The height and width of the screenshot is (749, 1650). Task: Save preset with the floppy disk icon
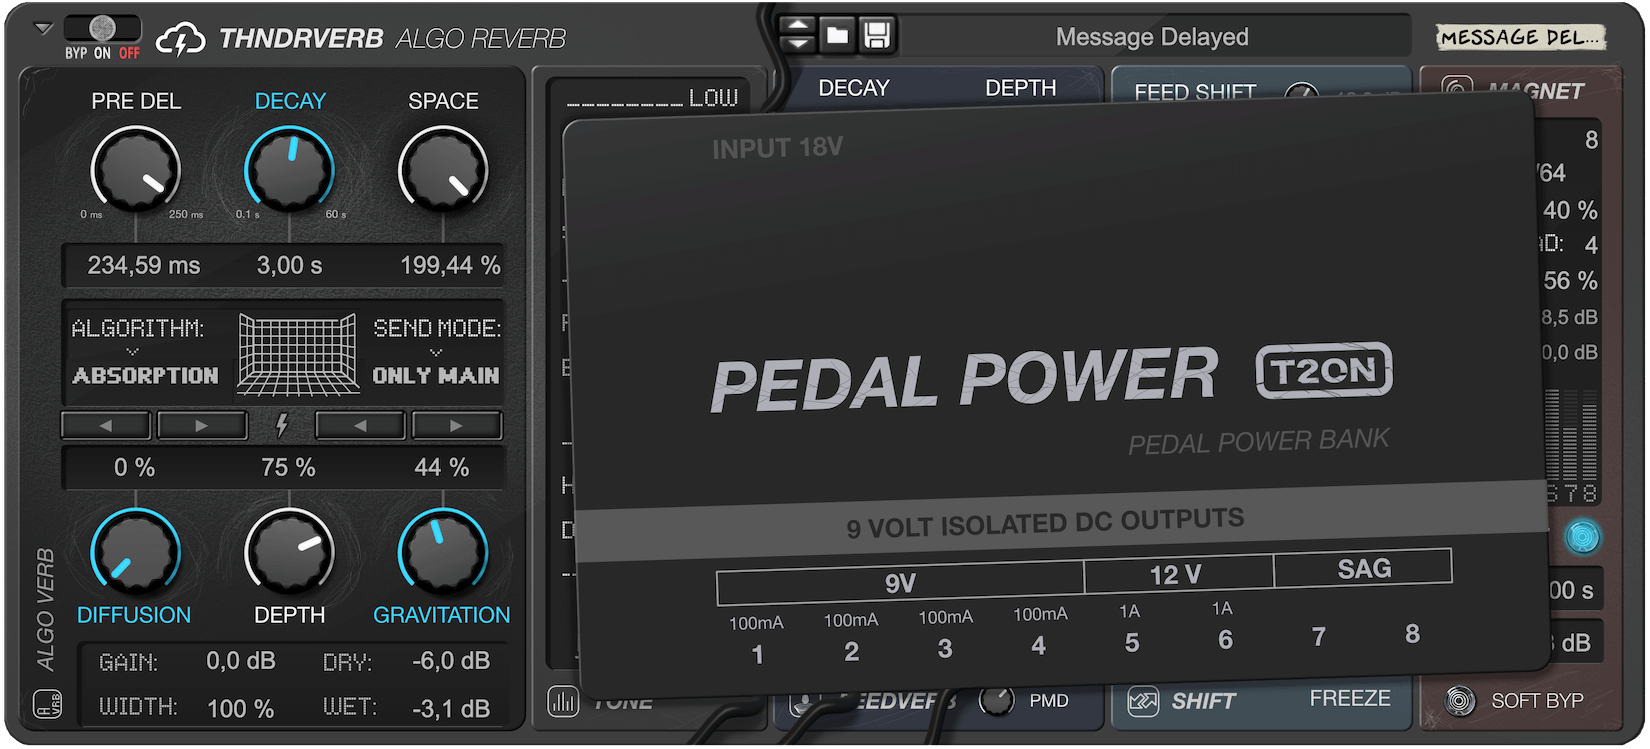(x=877, y=36)
